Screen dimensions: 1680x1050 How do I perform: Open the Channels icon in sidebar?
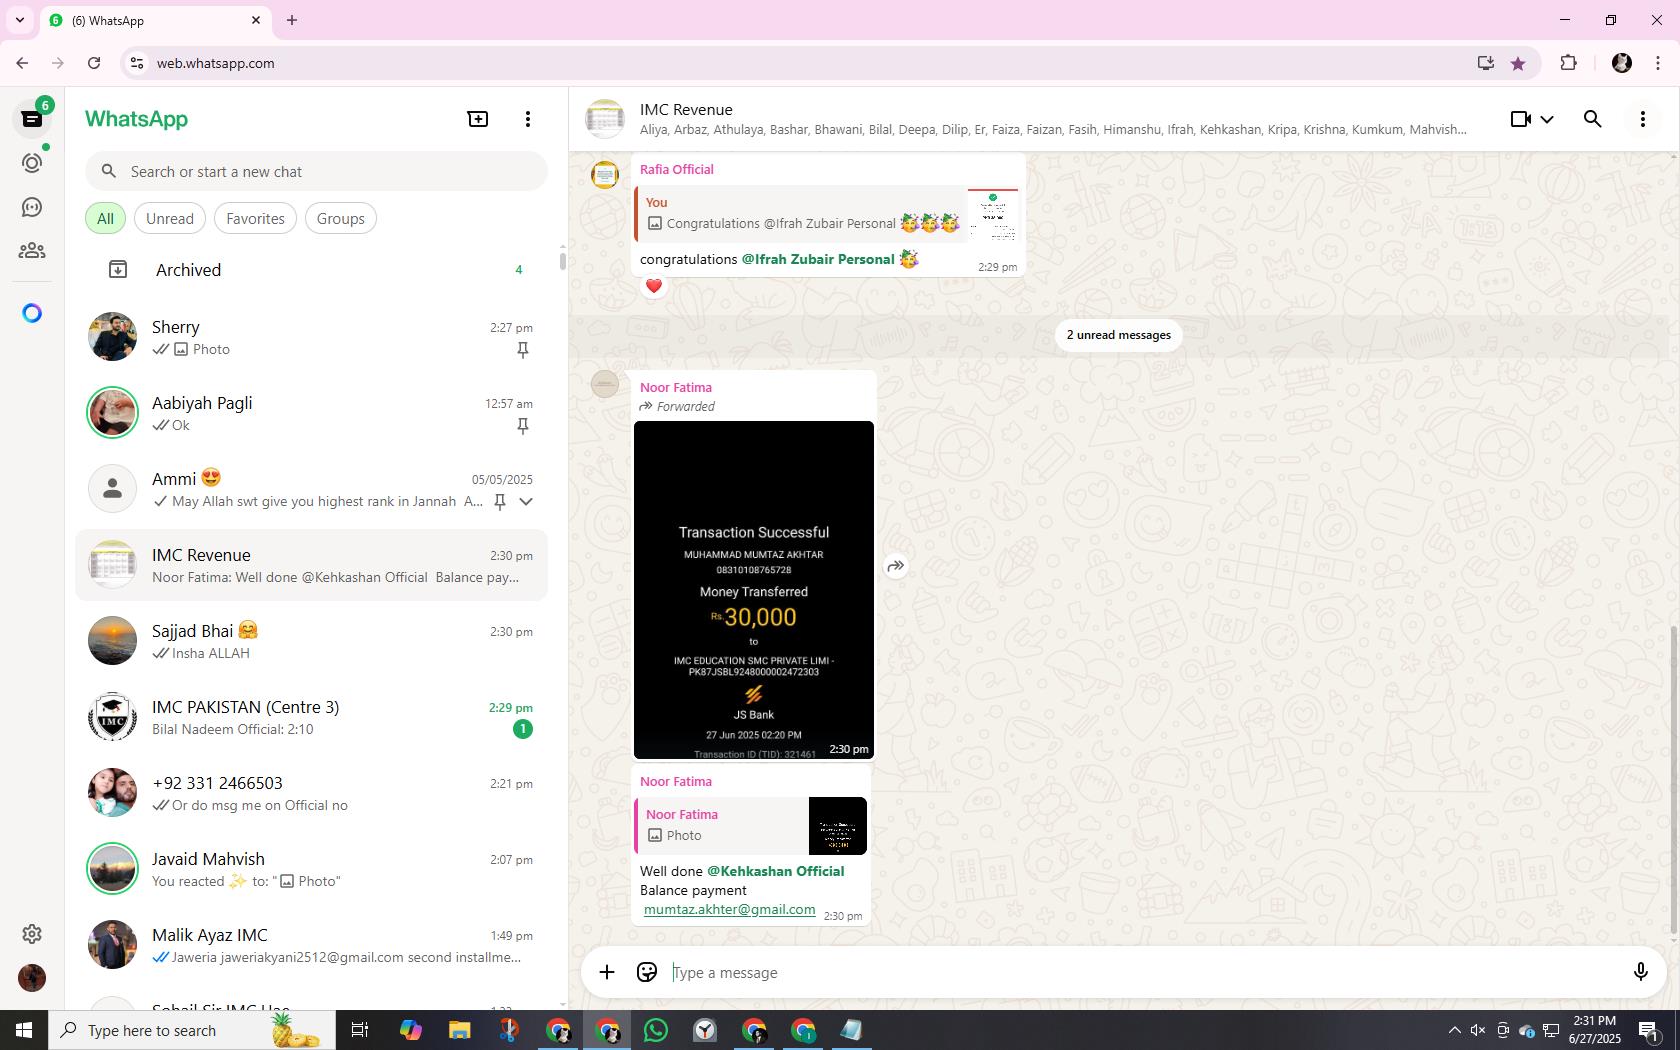click(32, 207)
